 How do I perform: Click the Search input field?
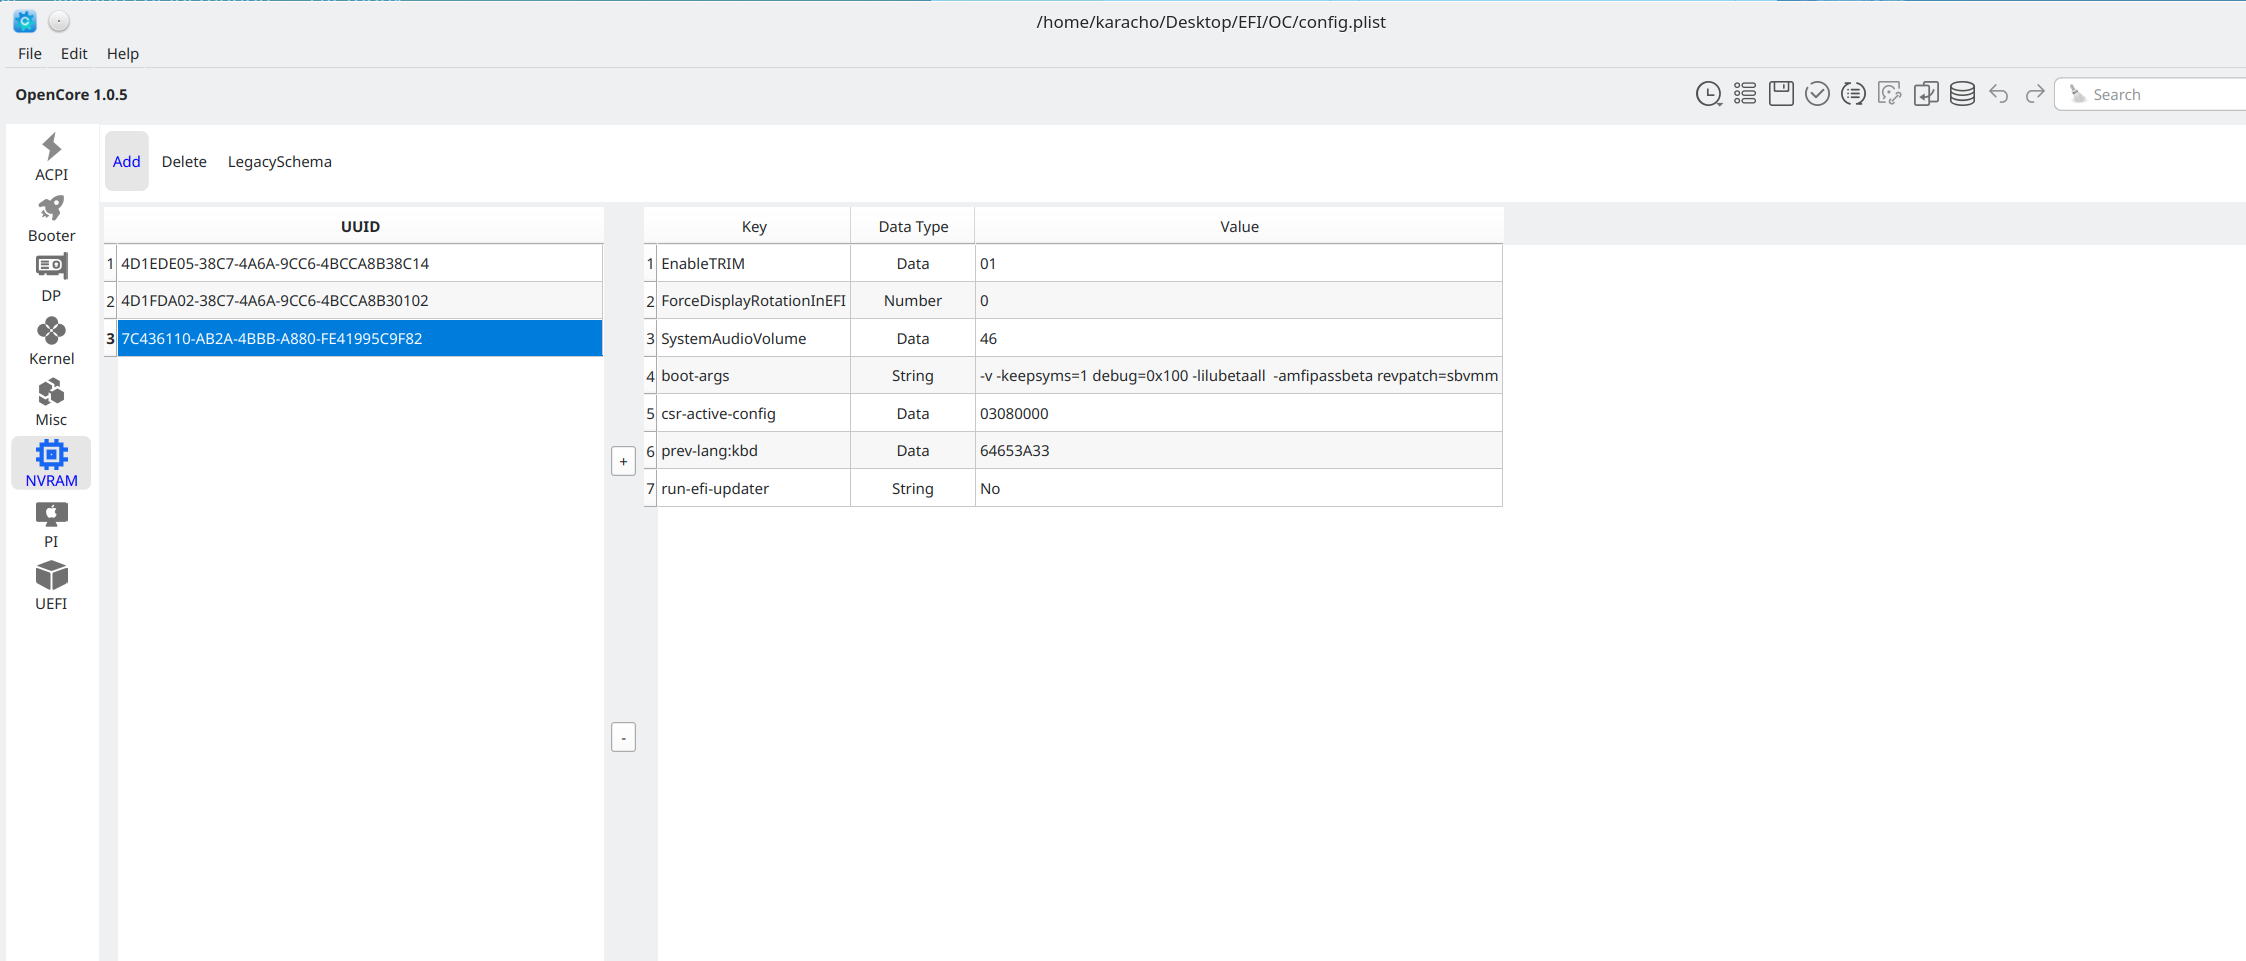click(2160, 94)
